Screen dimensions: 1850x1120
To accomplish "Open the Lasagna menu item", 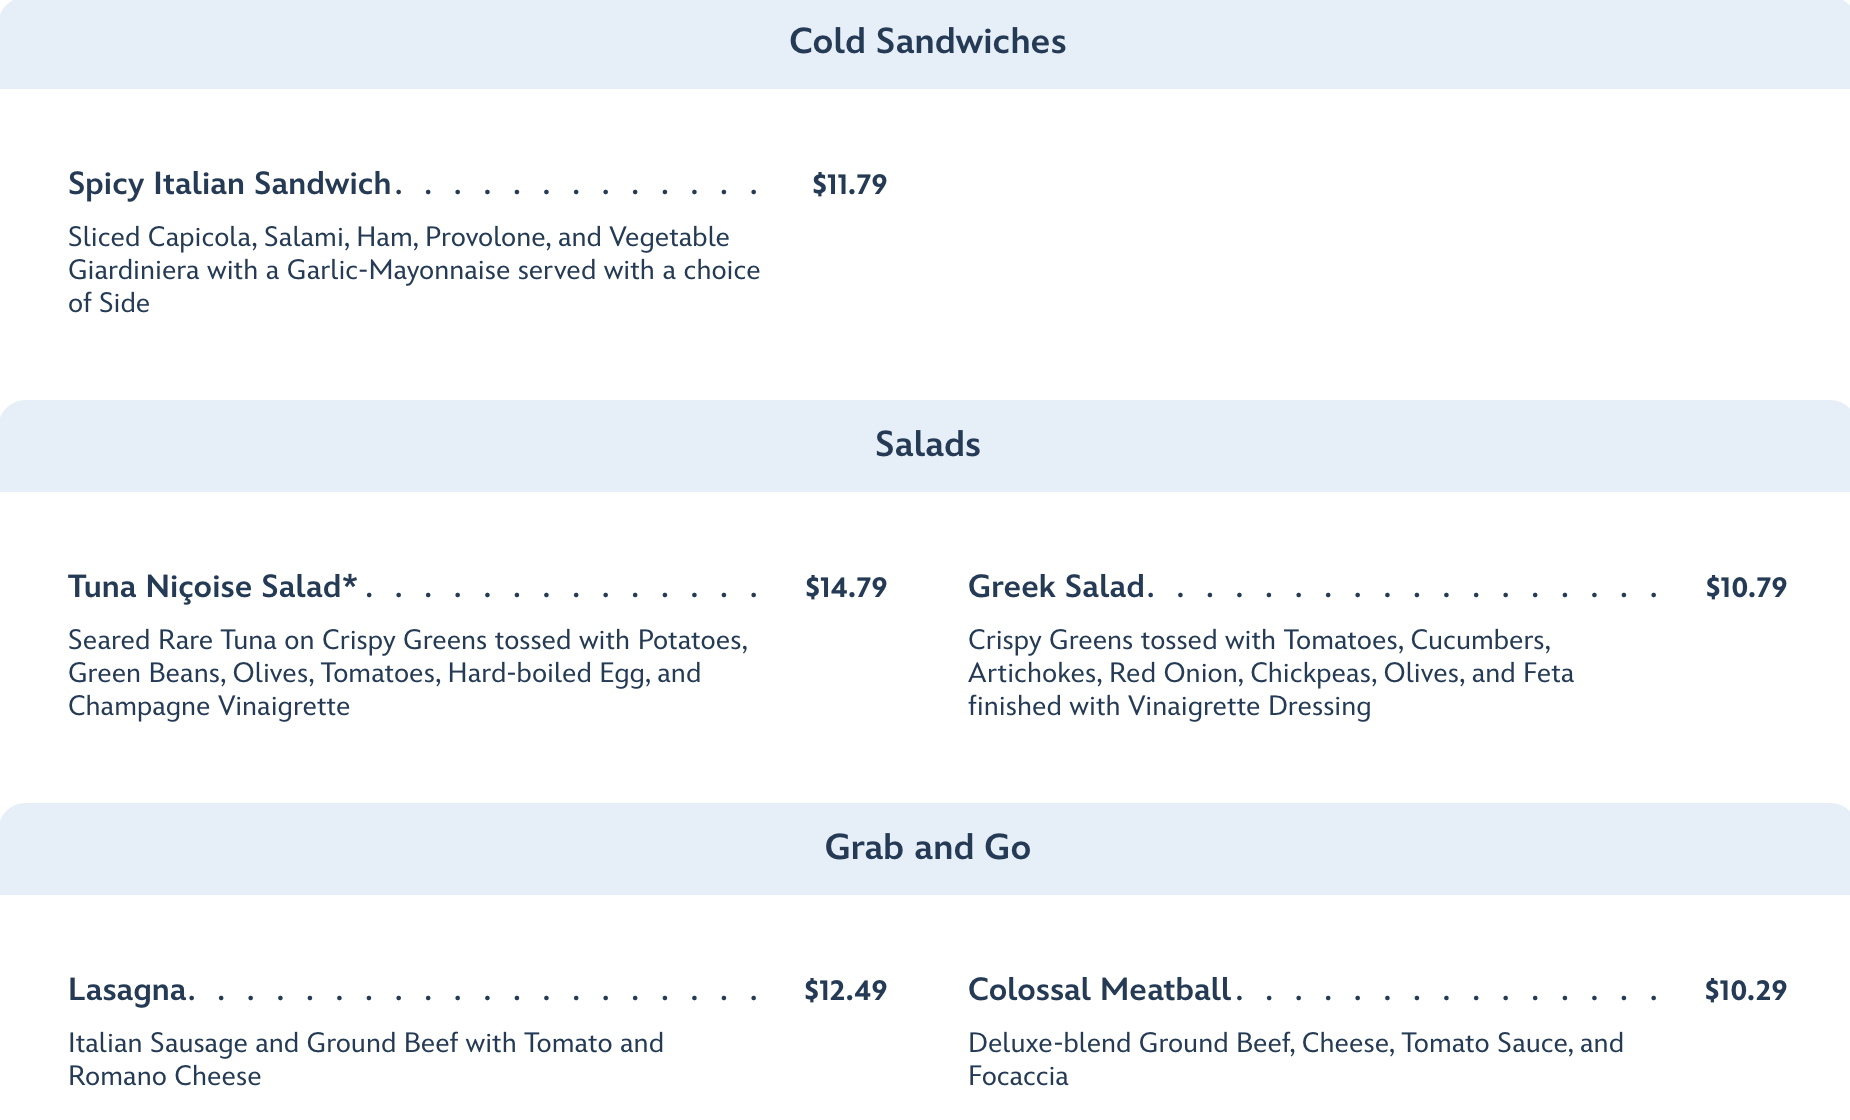I will point(127,990).
